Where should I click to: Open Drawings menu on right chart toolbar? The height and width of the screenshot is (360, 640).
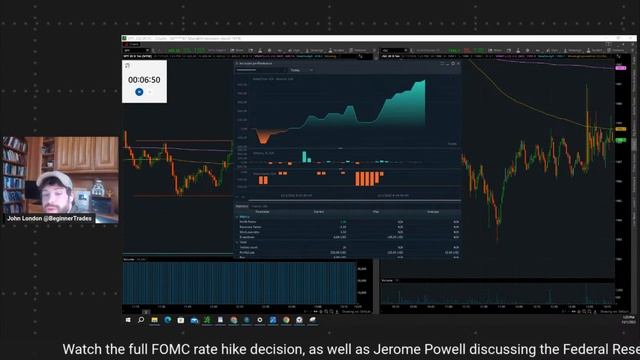point(573,50)
